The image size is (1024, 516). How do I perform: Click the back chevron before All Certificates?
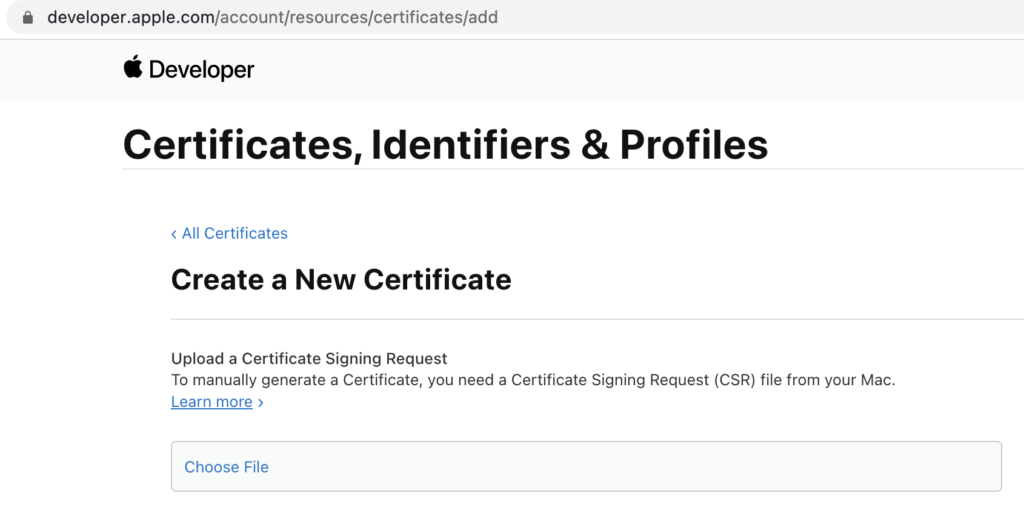point(174,234)
